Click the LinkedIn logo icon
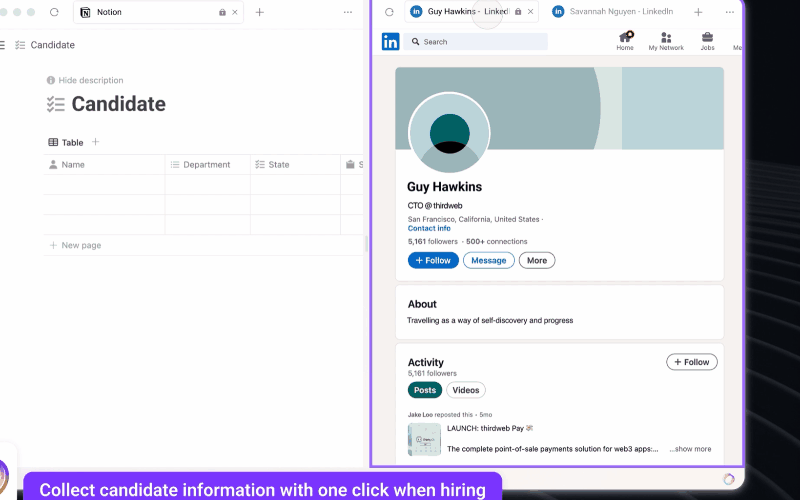This screenshot has width=800, height=500. [x=390, y=42]
